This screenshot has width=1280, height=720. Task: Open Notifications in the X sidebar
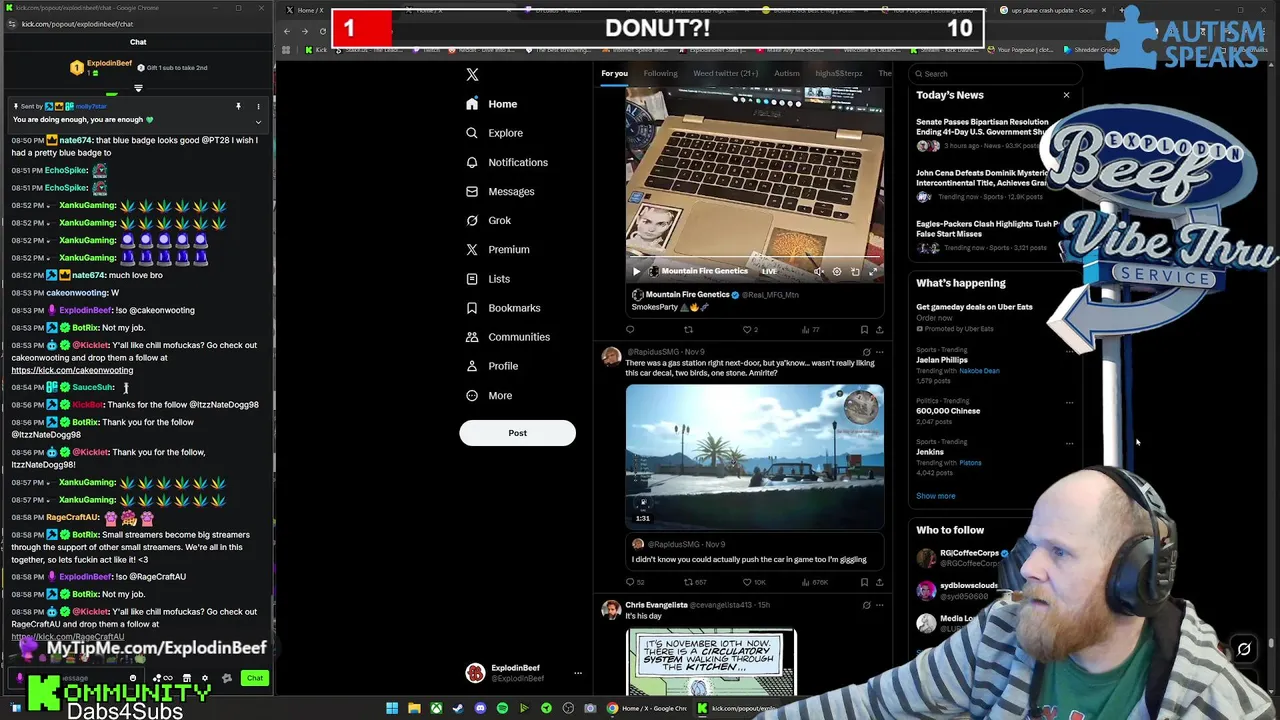click(507, 162)
